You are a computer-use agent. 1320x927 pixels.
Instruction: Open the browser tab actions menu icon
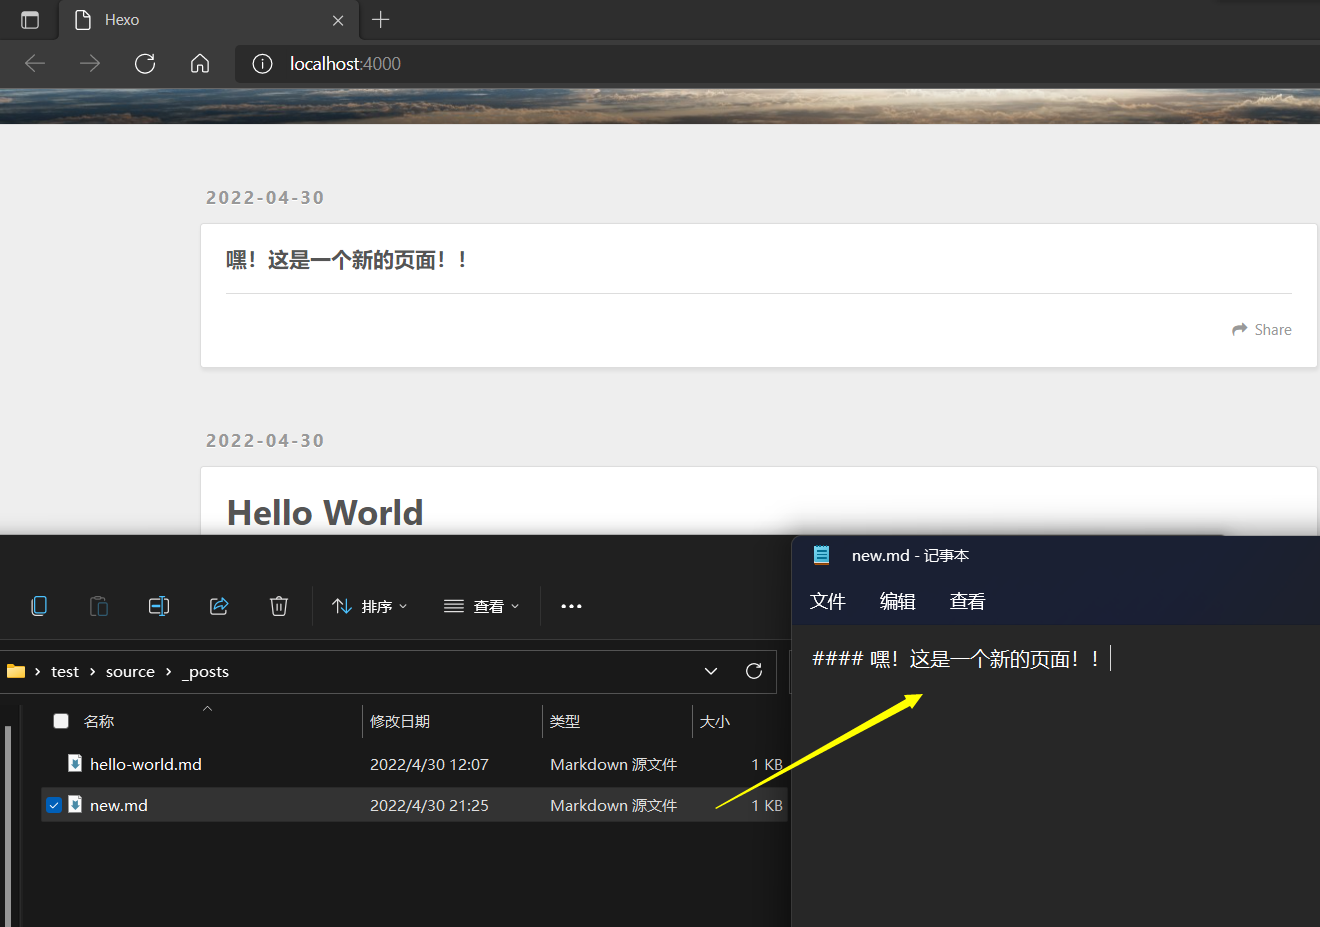[30, 20]
